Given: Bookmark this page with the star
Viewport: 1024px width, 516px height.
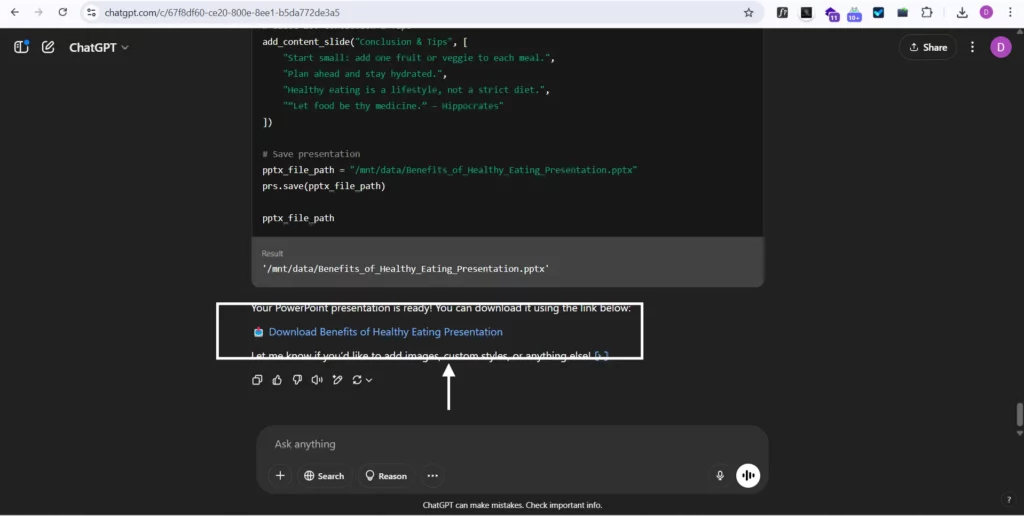Looking at the screenshot, I should point(748,13).
